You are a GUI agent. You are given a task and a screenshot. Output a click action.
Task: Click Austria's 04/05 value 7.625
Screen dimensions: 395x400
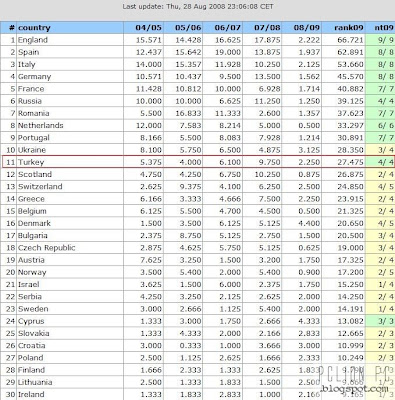(151, 260)
